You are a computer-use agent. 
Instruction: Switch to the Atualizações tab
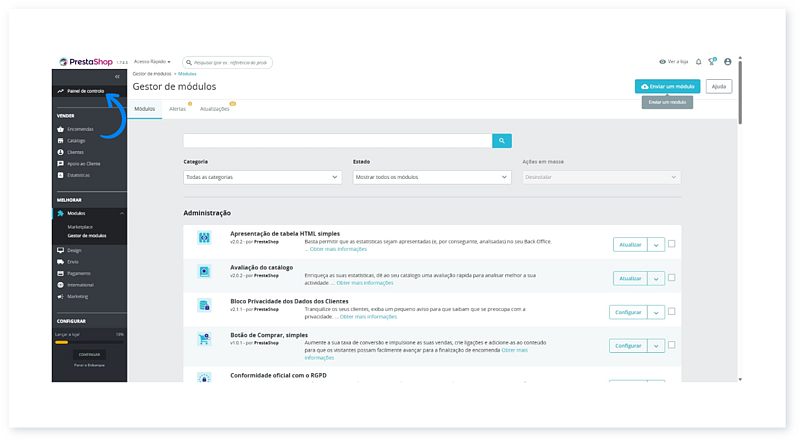(214, 108)
